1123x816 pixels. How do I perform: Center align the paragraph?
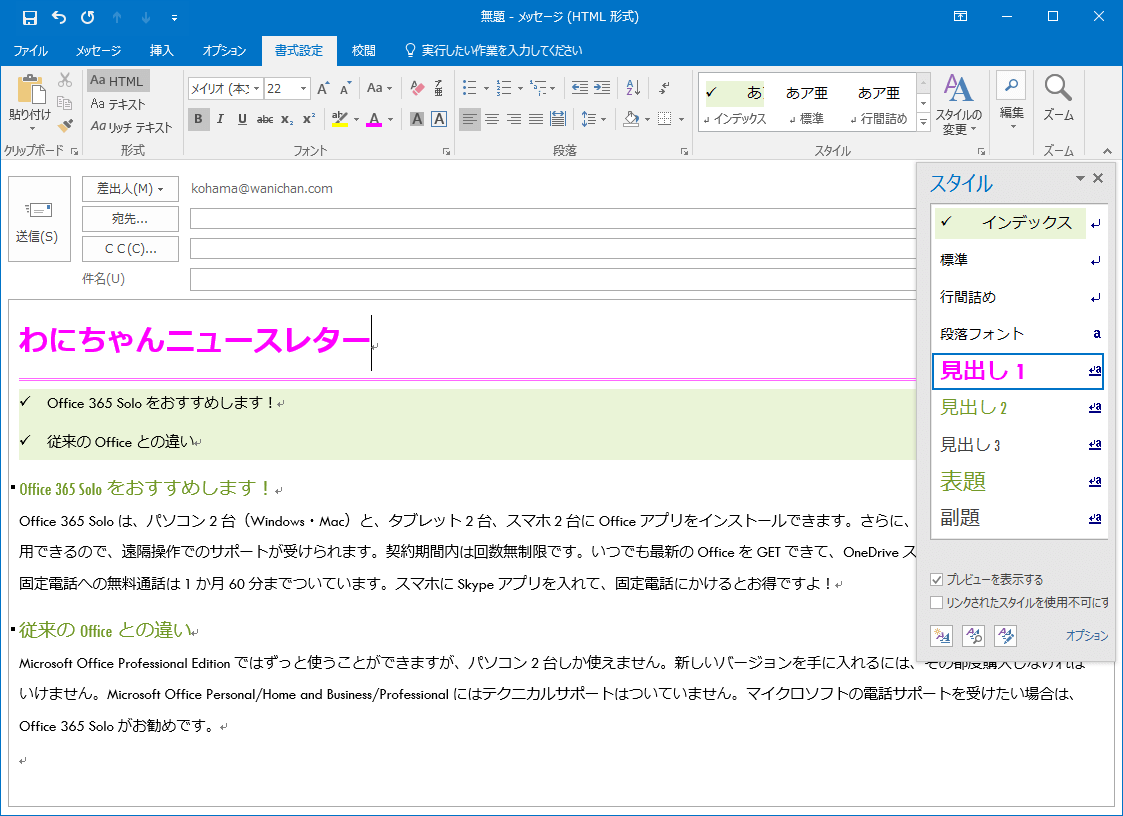[491, 120]
